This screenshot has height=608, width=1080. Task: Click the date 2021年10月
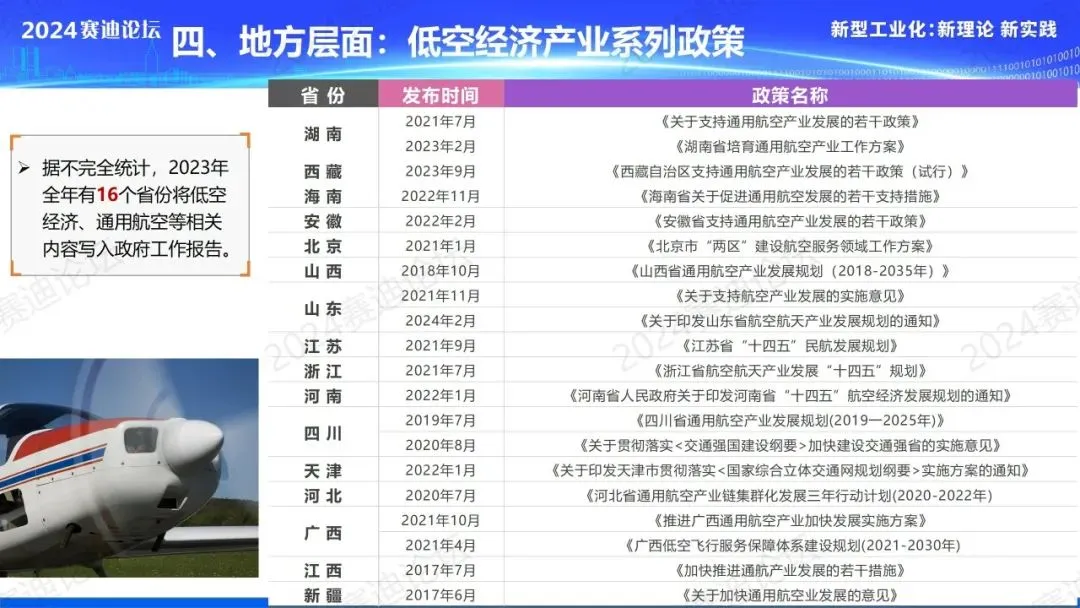coord(441,520)
